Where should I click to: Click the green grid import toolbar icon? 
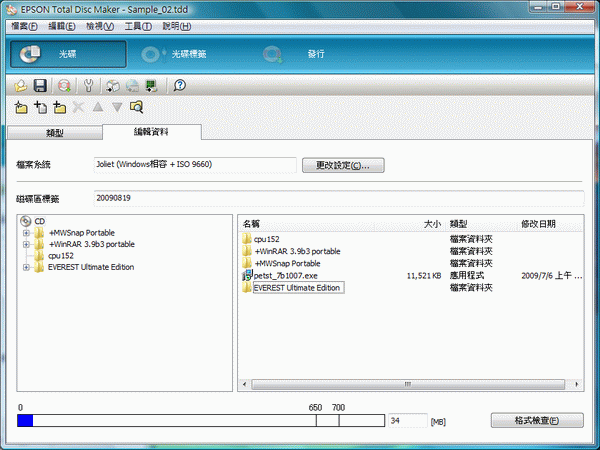(x=151, y=86)
